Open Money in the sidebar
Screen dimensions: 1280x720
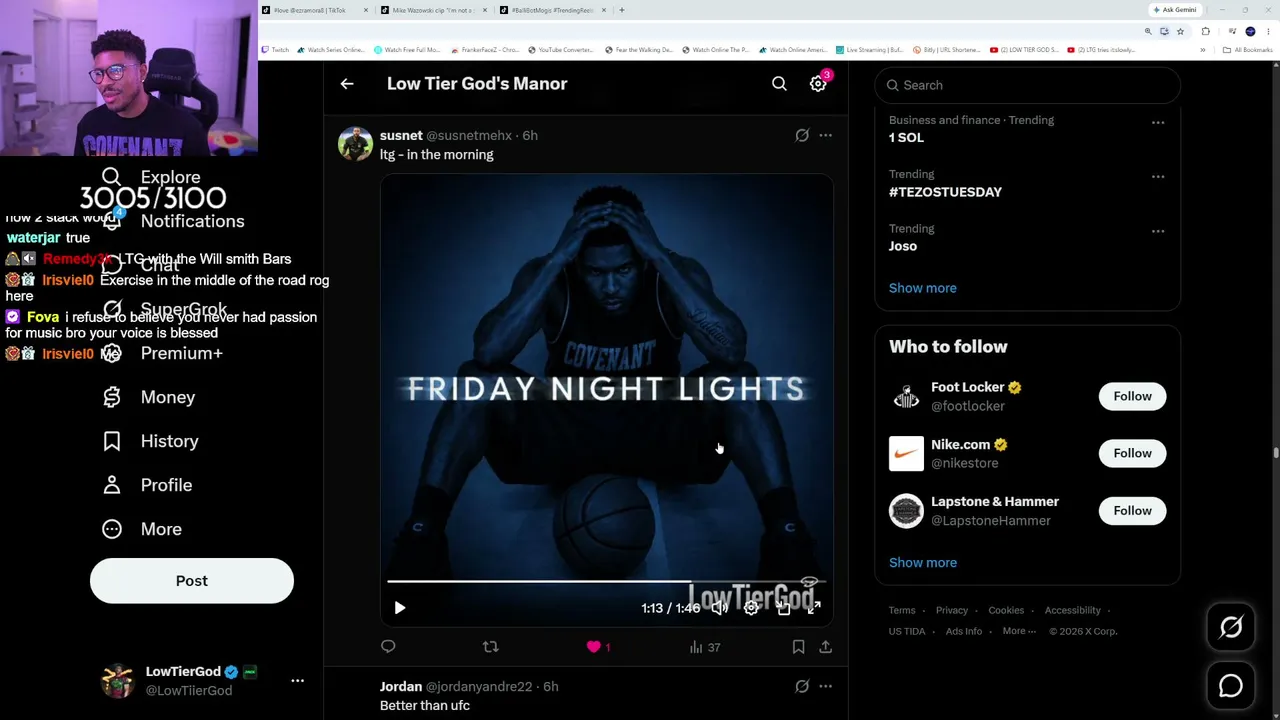(149, 397)
